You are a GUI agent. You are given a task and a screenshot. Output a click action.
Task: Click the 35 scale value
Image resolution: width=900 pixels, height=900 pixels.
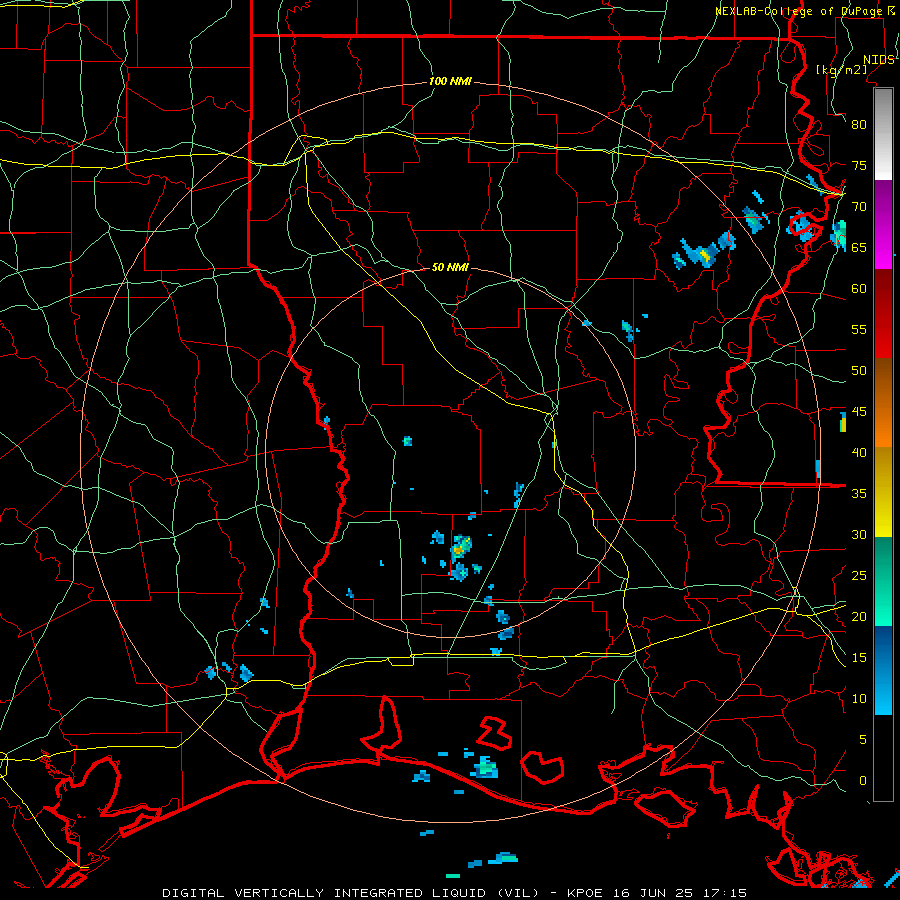[859, 494]
